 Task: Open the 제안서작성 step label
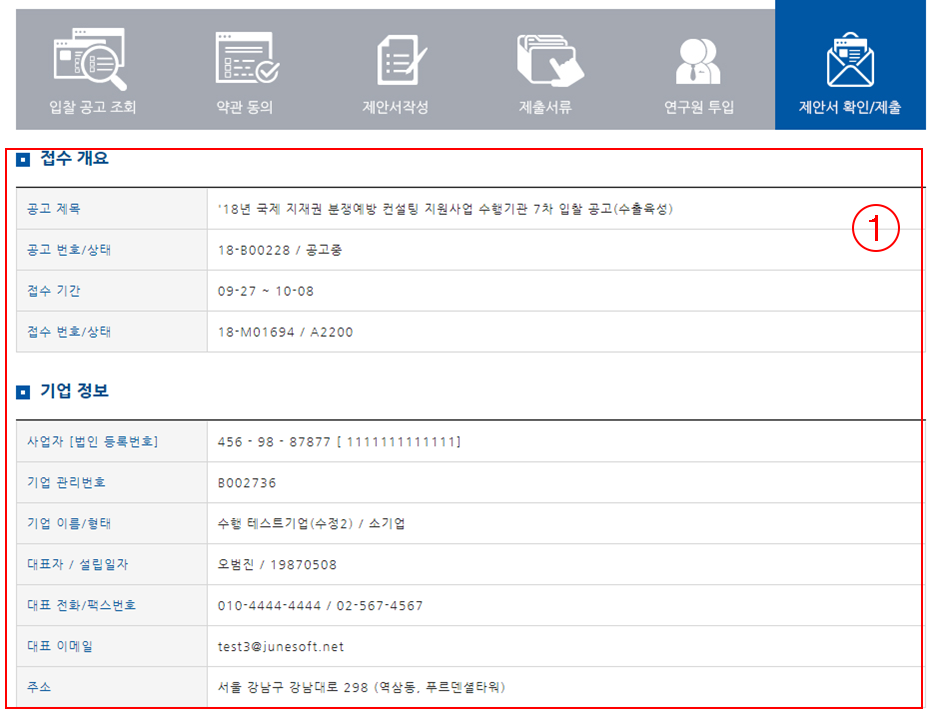(x=395, y=107)
